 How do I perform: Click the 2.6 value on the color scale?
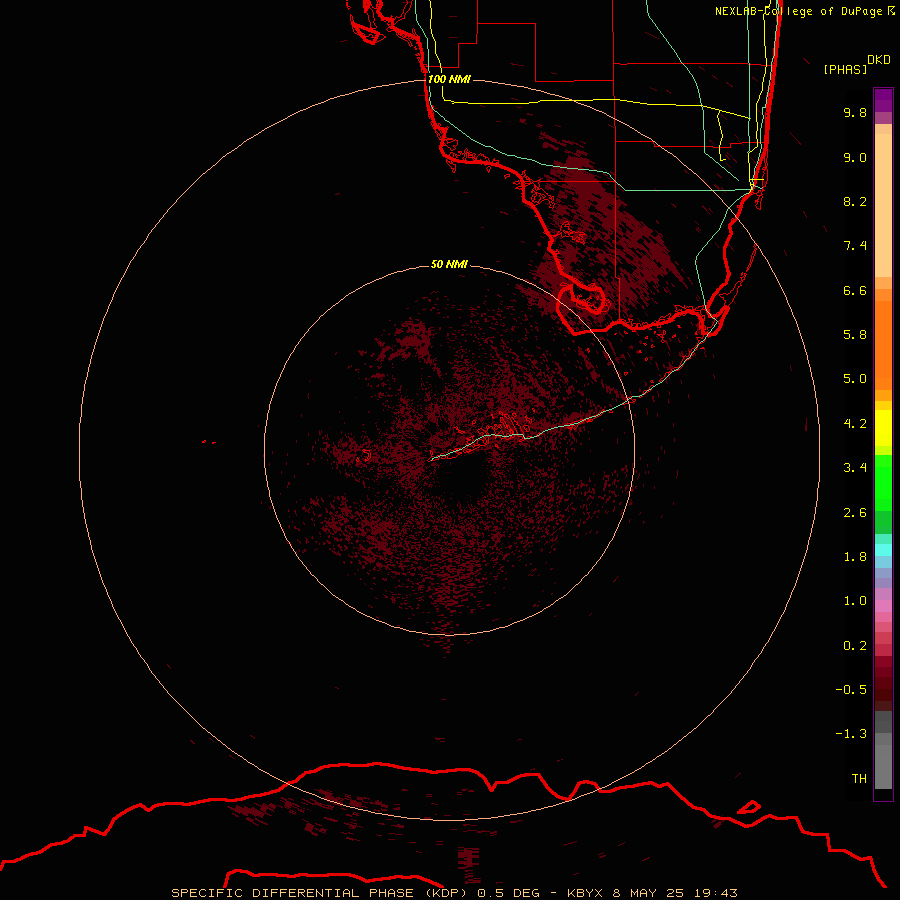[855, 513]
